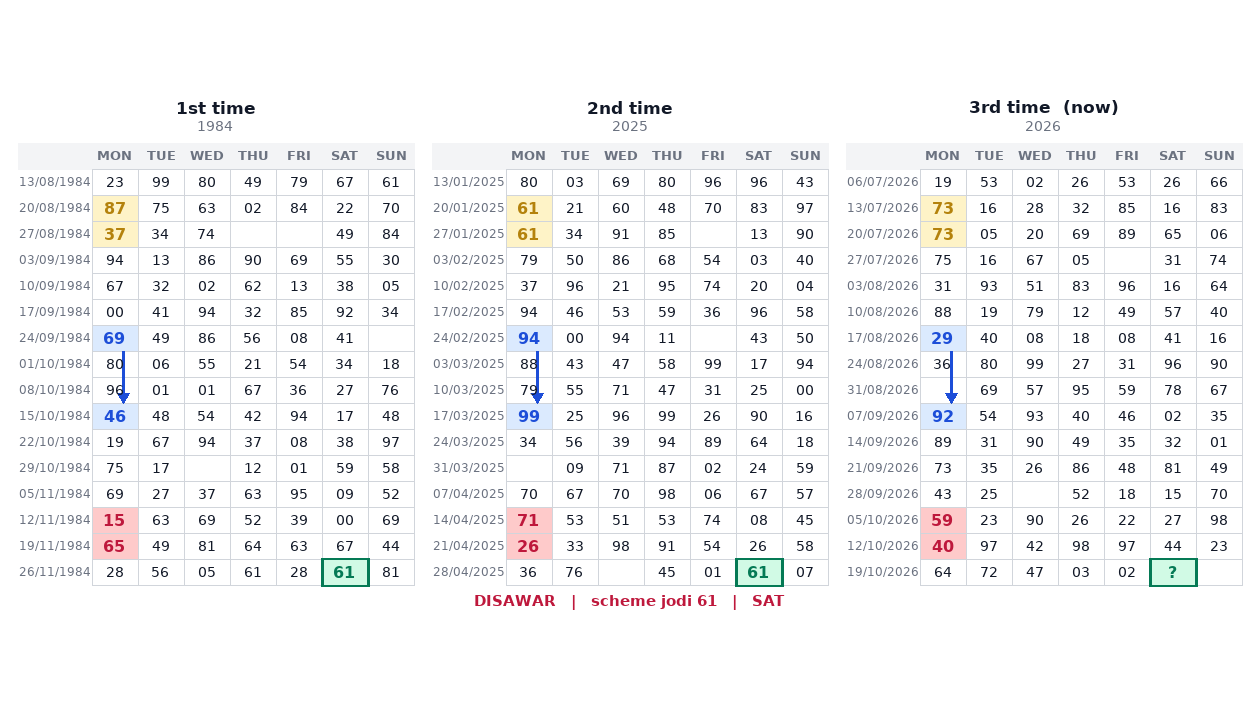Click red cell 15 on 12/11/1984
1260x709 pixels.
tap(115, 520)
